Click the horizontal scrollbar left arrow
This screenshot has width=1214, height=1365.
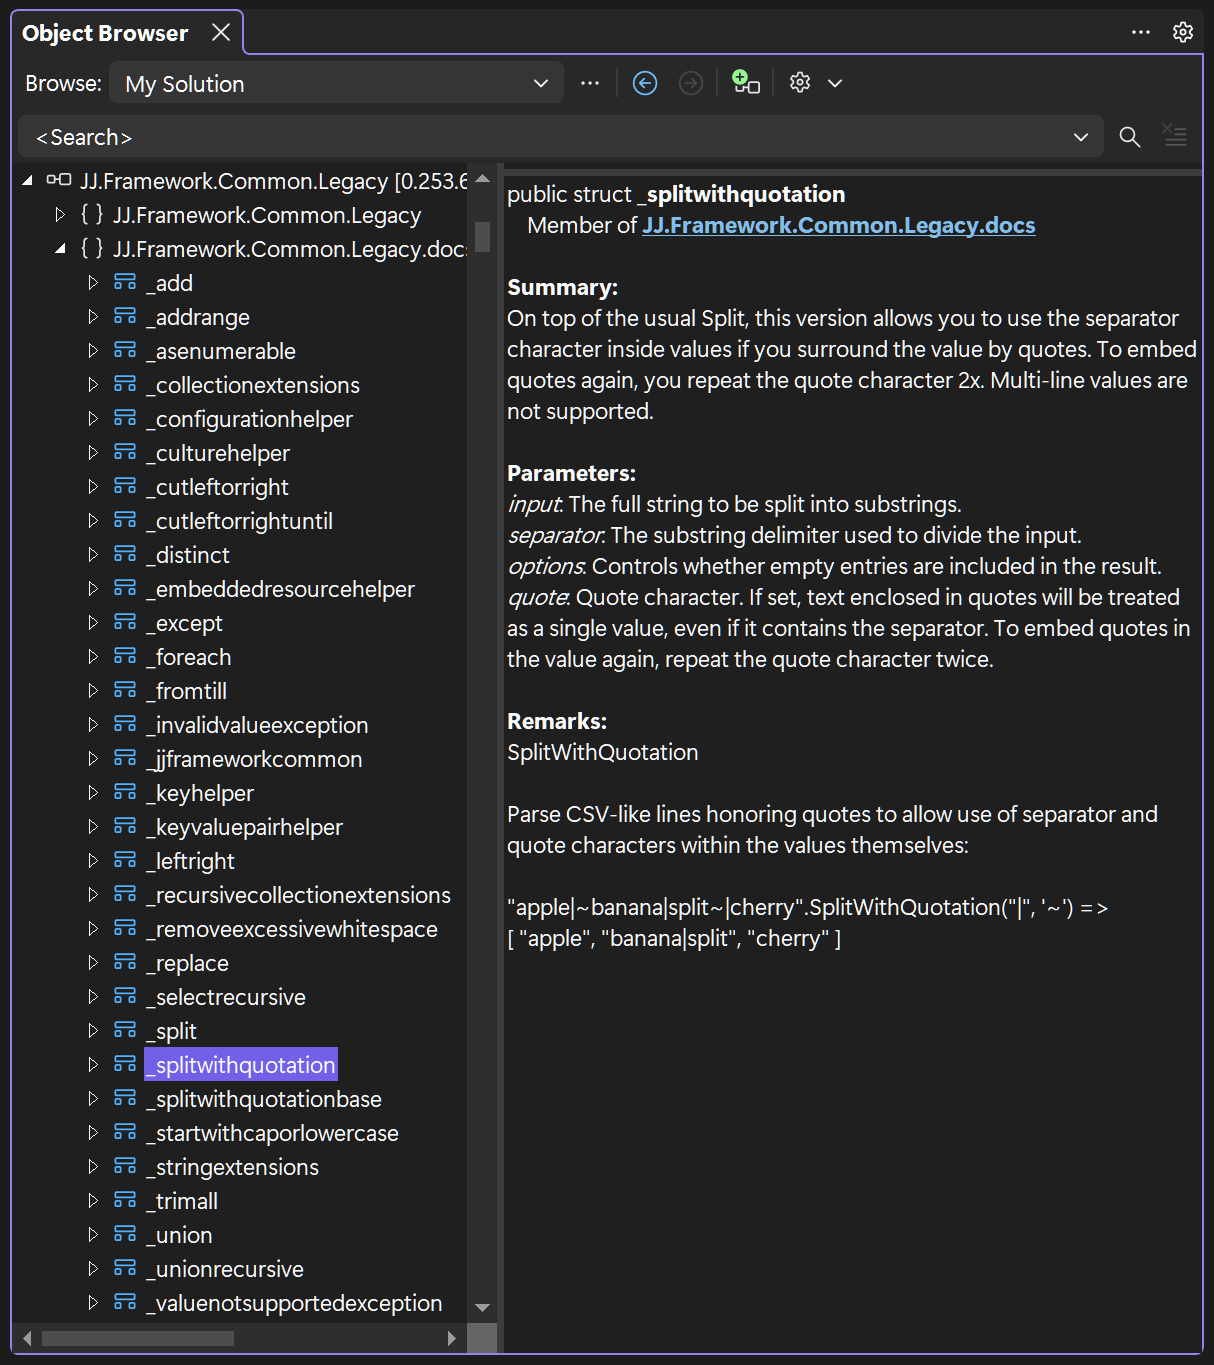tap(27, 1338)
